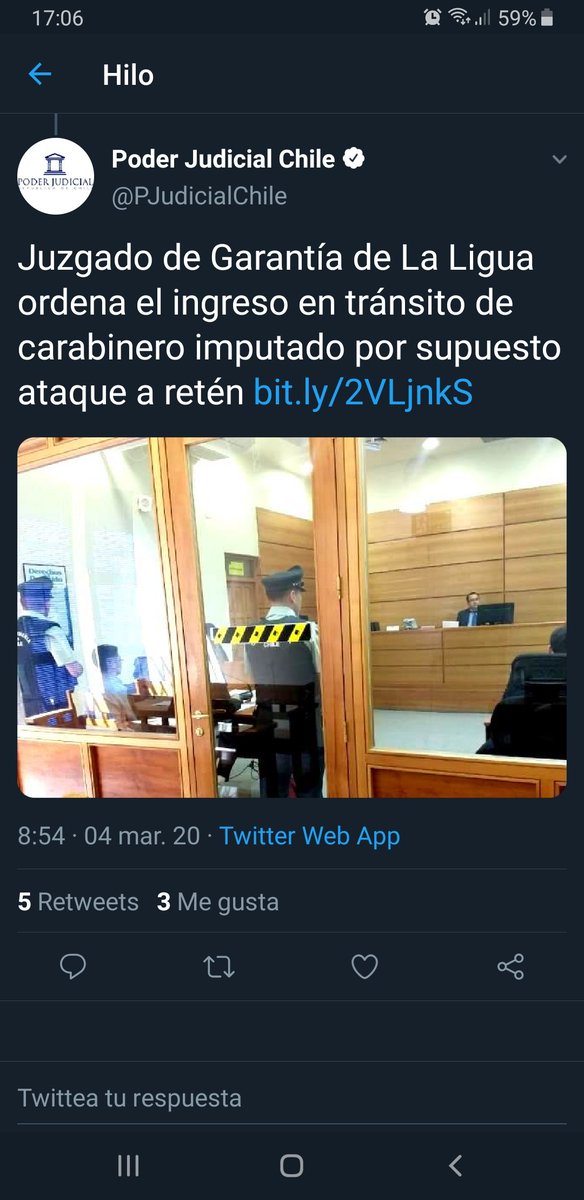
Task: Open the bit.ly/2VLjnkS link
Action: click(x=363, y=393)
